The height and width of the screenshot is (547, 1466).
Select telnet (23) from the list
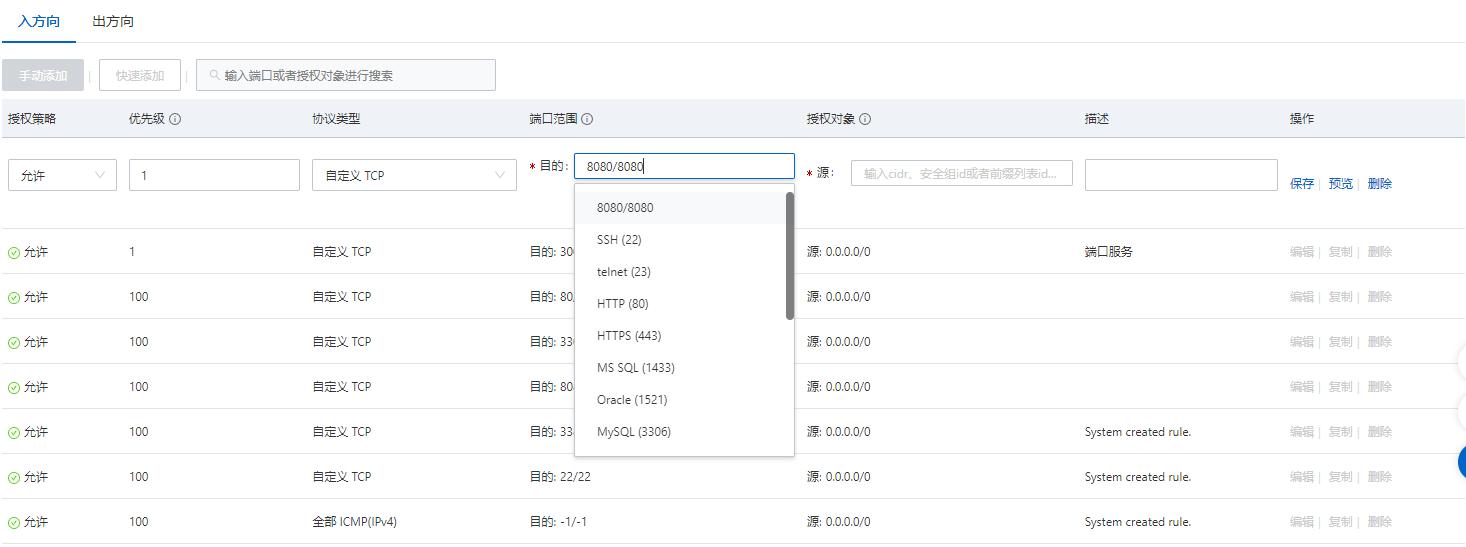(x=680, y=272)
